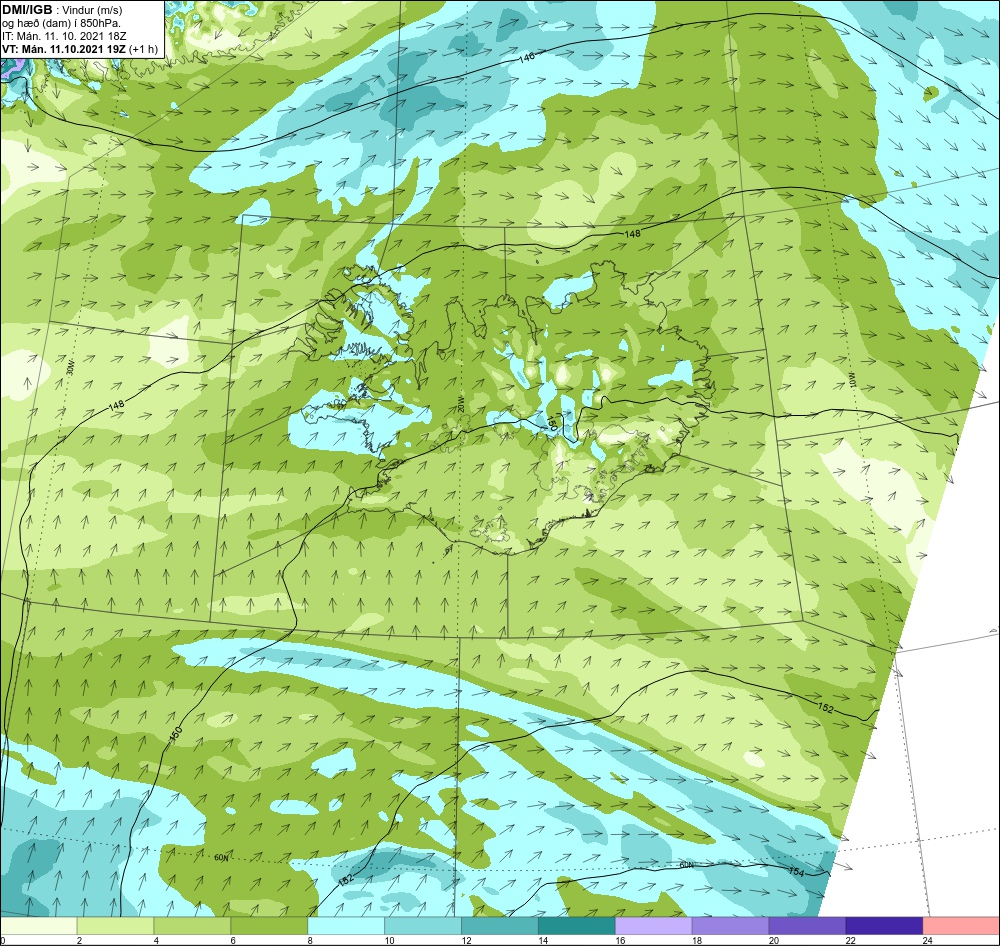Select the 10–12 m/s teal legend swatch

pos(423,925)
